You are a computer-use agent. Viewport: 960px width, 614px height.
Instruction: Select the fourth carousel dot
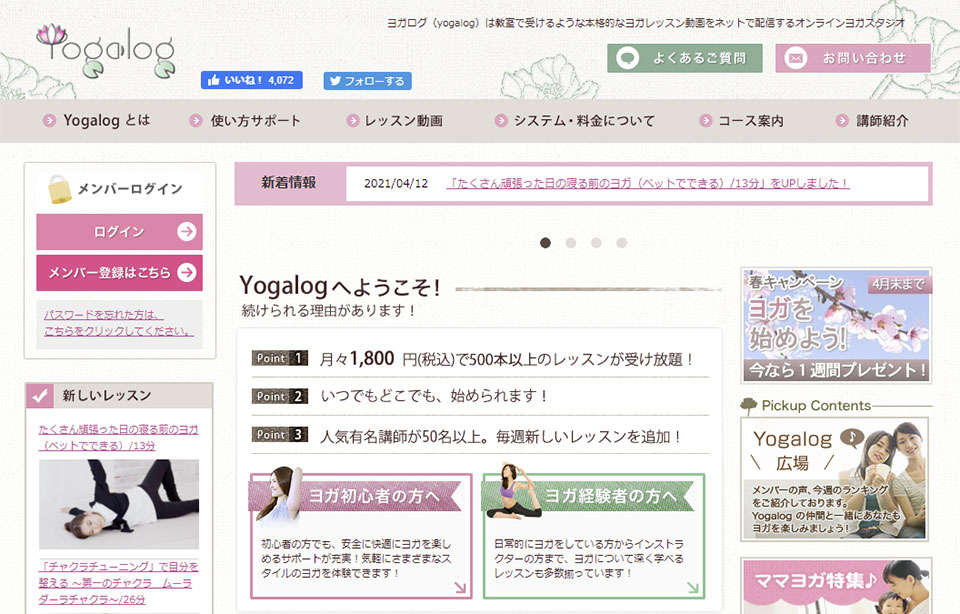[621, 243]
